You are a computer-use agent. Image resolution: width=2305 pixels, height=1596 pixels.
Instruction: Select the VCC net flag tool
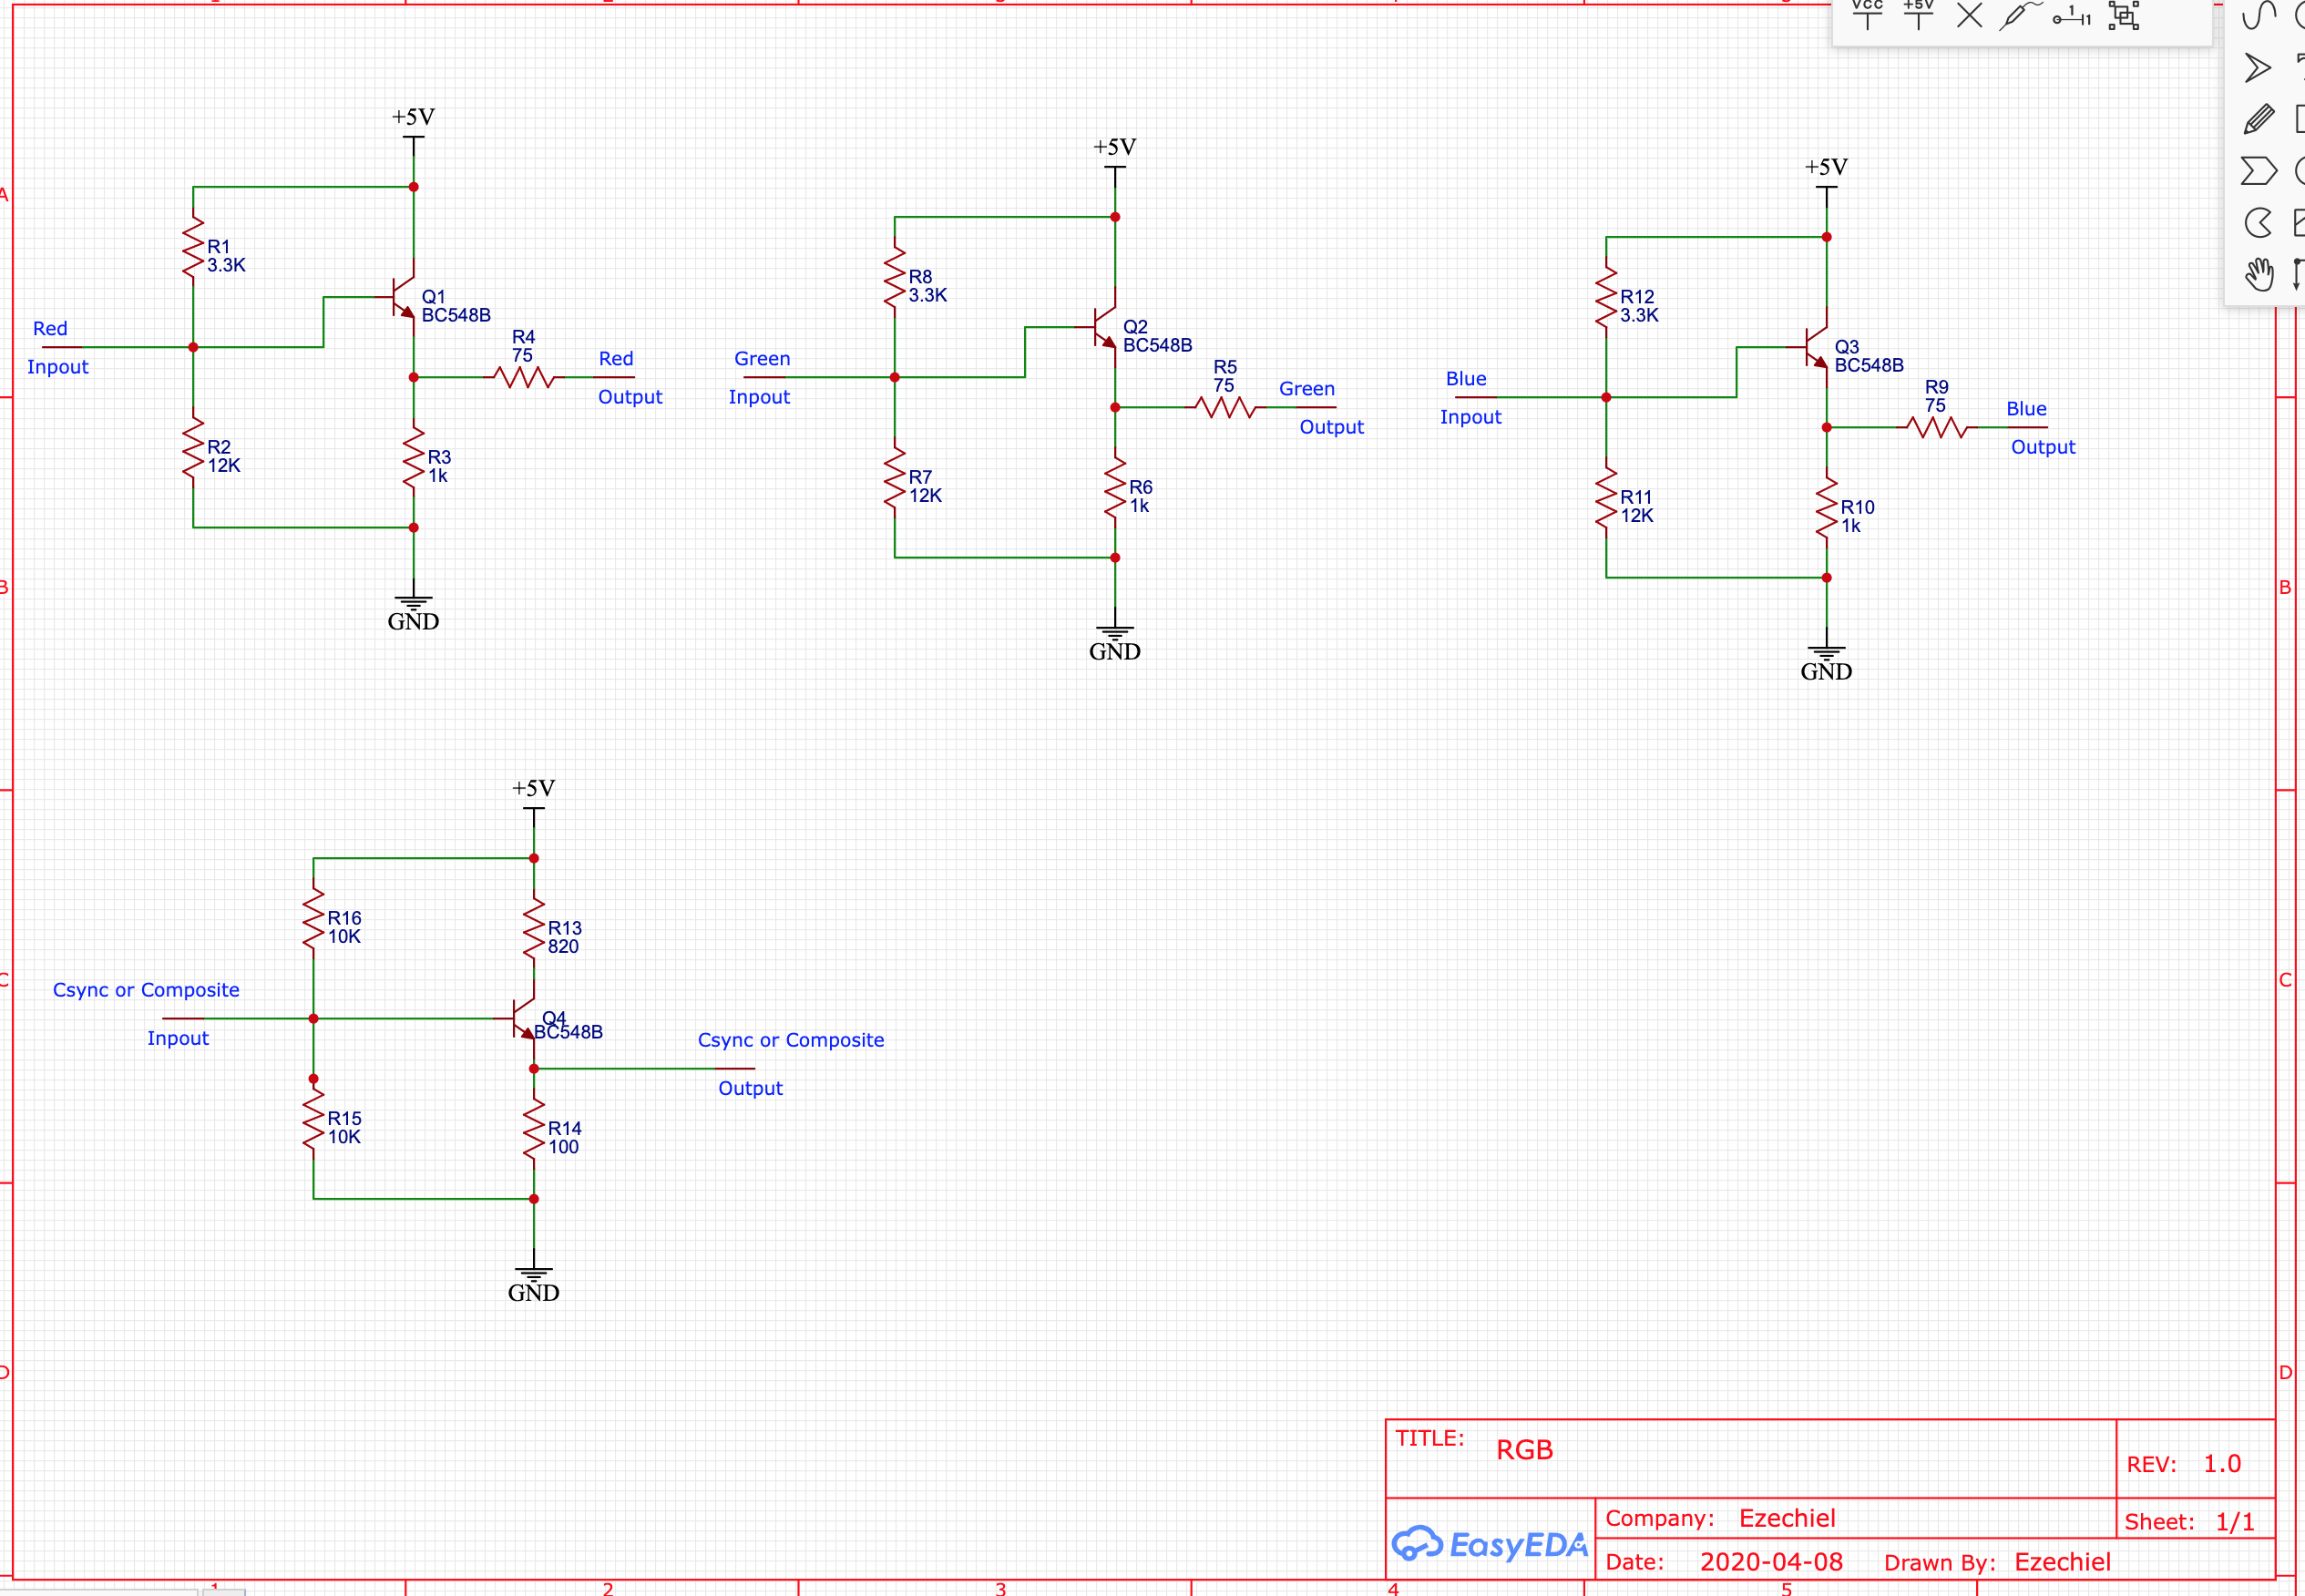click(x=1866, y=15)
